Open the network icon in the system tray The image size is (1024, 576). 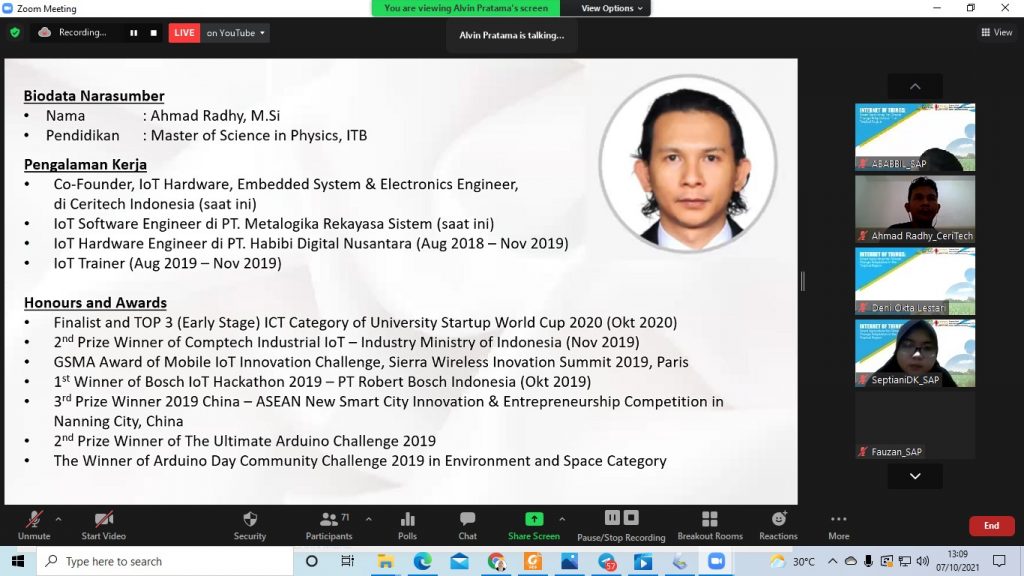click(904, 561)
